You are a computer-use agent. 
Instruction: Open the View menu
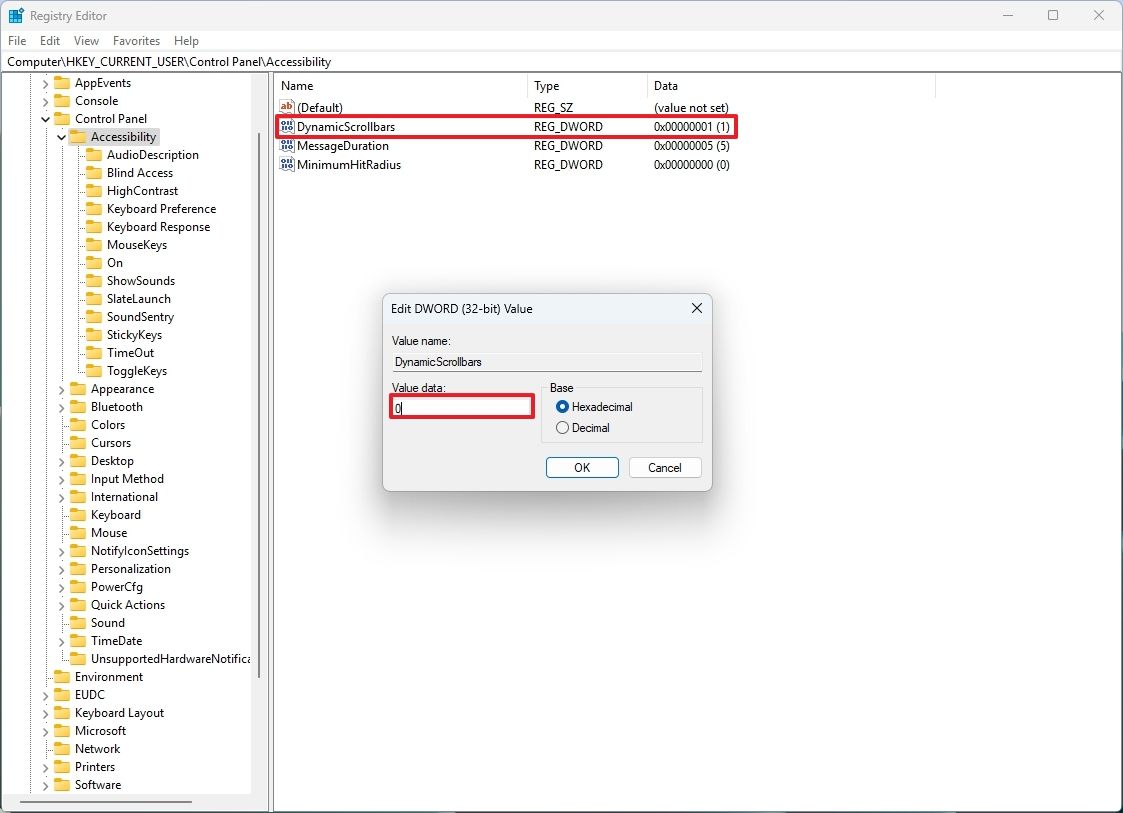pos(86,41)
